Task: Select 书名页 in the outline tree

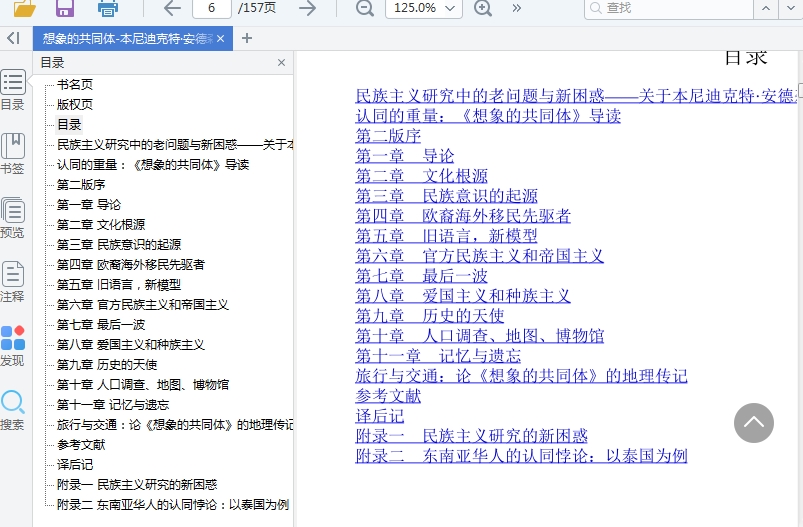Action: 75,84
